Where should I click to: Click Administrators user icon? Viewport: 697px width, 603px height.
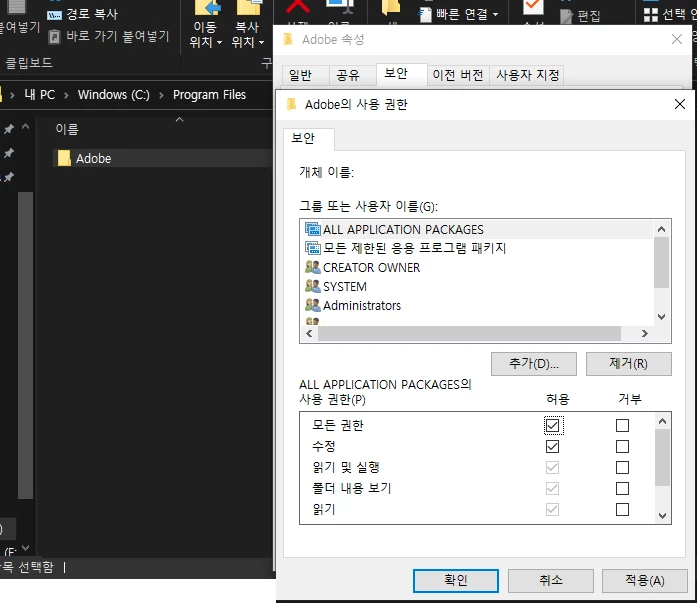pyautogui.click(x=312, y=305)
